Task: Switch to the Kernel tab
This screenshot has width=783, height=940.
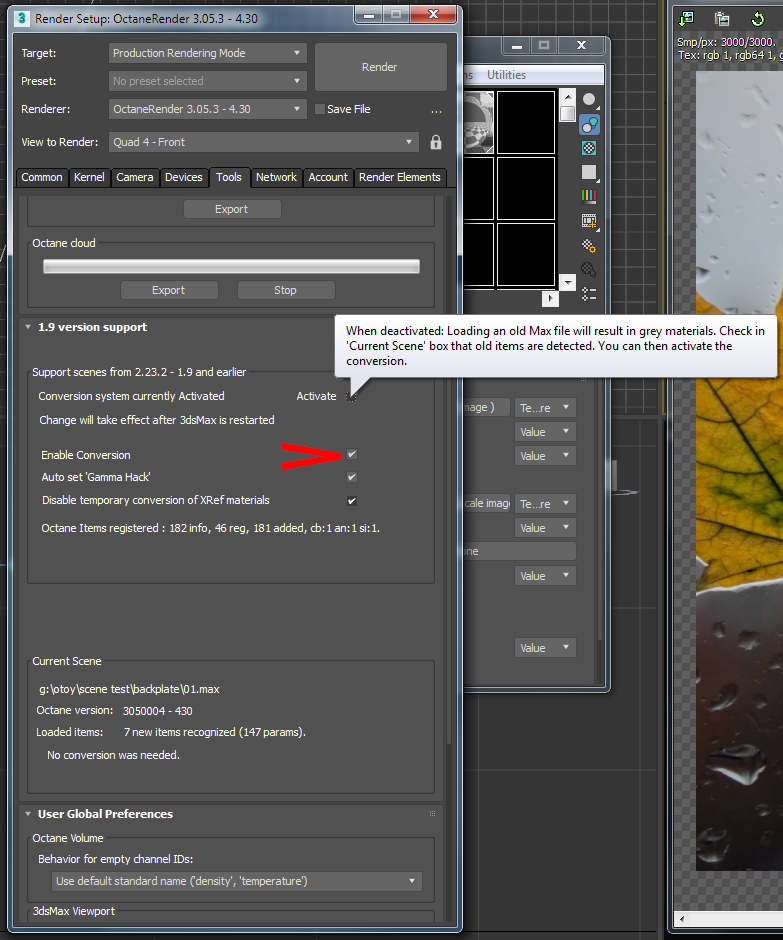Action: click(89, 177)
